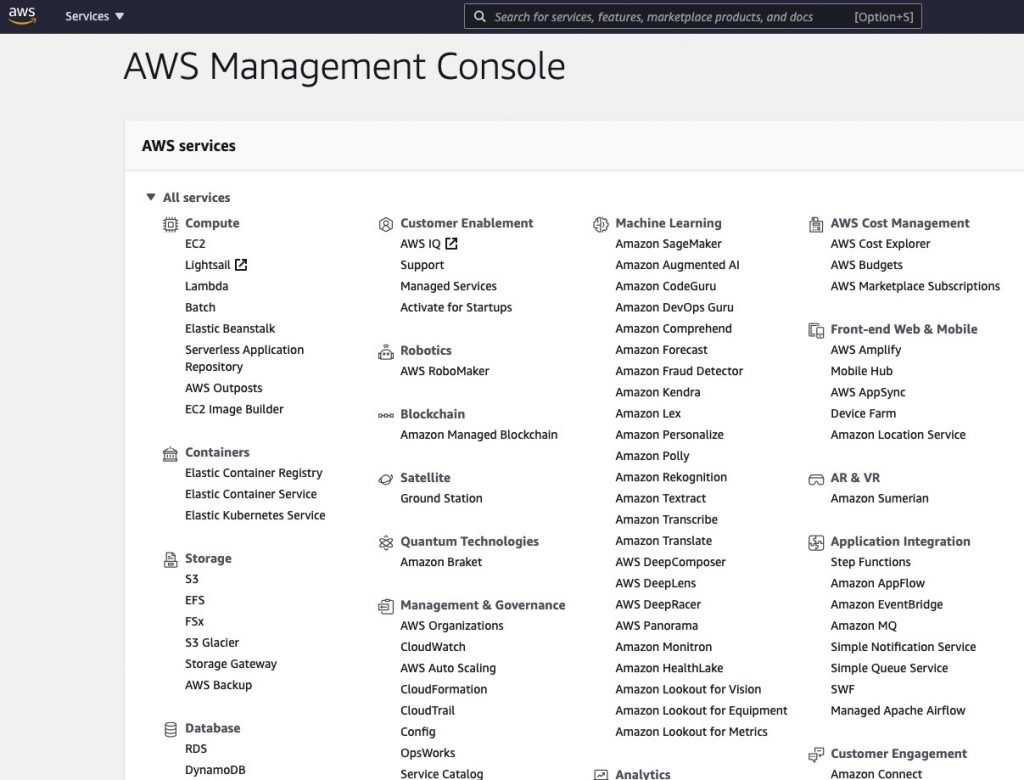Open S3 Glacier
Screen dimensions: 1024x780
point(212,643)
